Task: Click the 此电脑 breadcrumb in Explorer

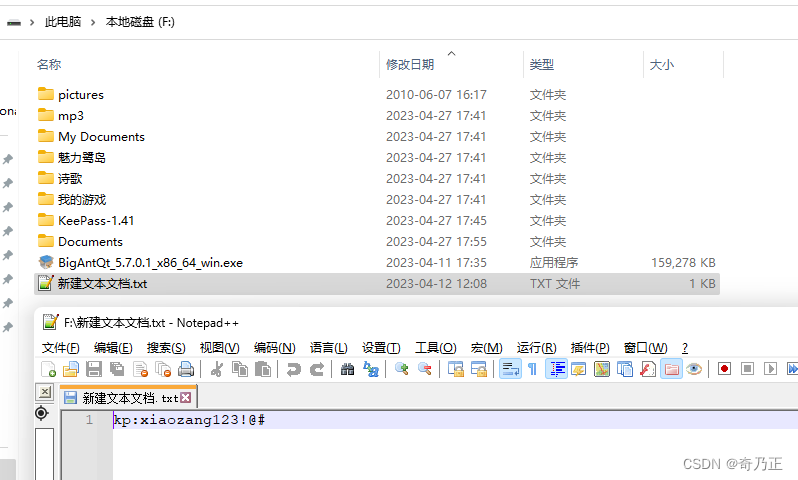Action: (63, 22)
